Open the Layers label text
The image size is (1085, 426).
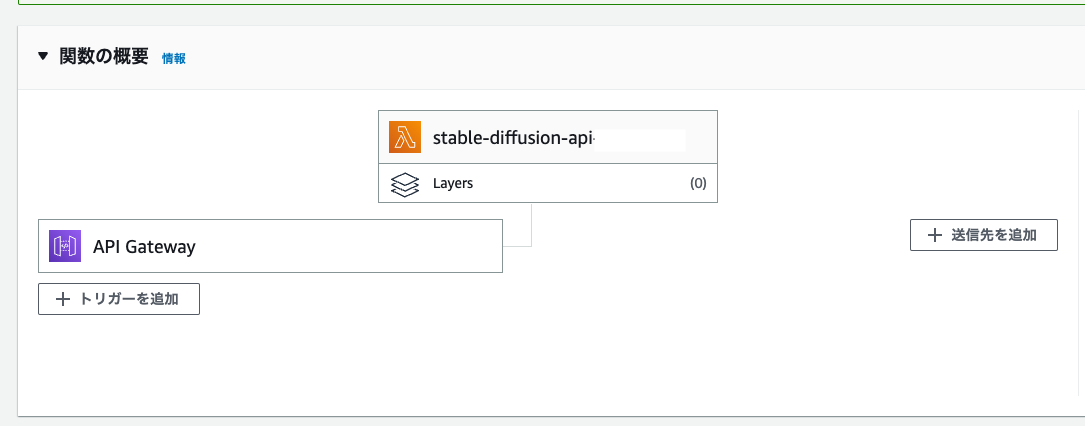pos(453,183)
